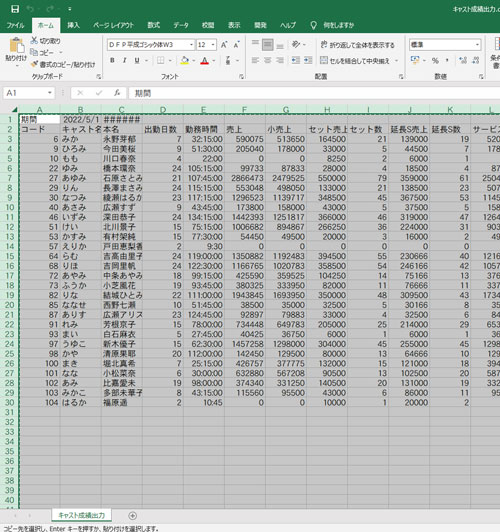
Task: Open merge and center dropdown arrow
Action: (396, 61)
